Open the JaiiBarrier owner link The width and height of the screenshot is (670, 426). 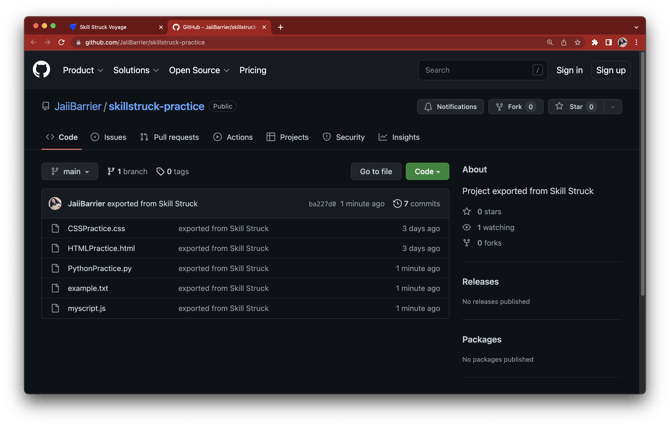coord(78,106)
